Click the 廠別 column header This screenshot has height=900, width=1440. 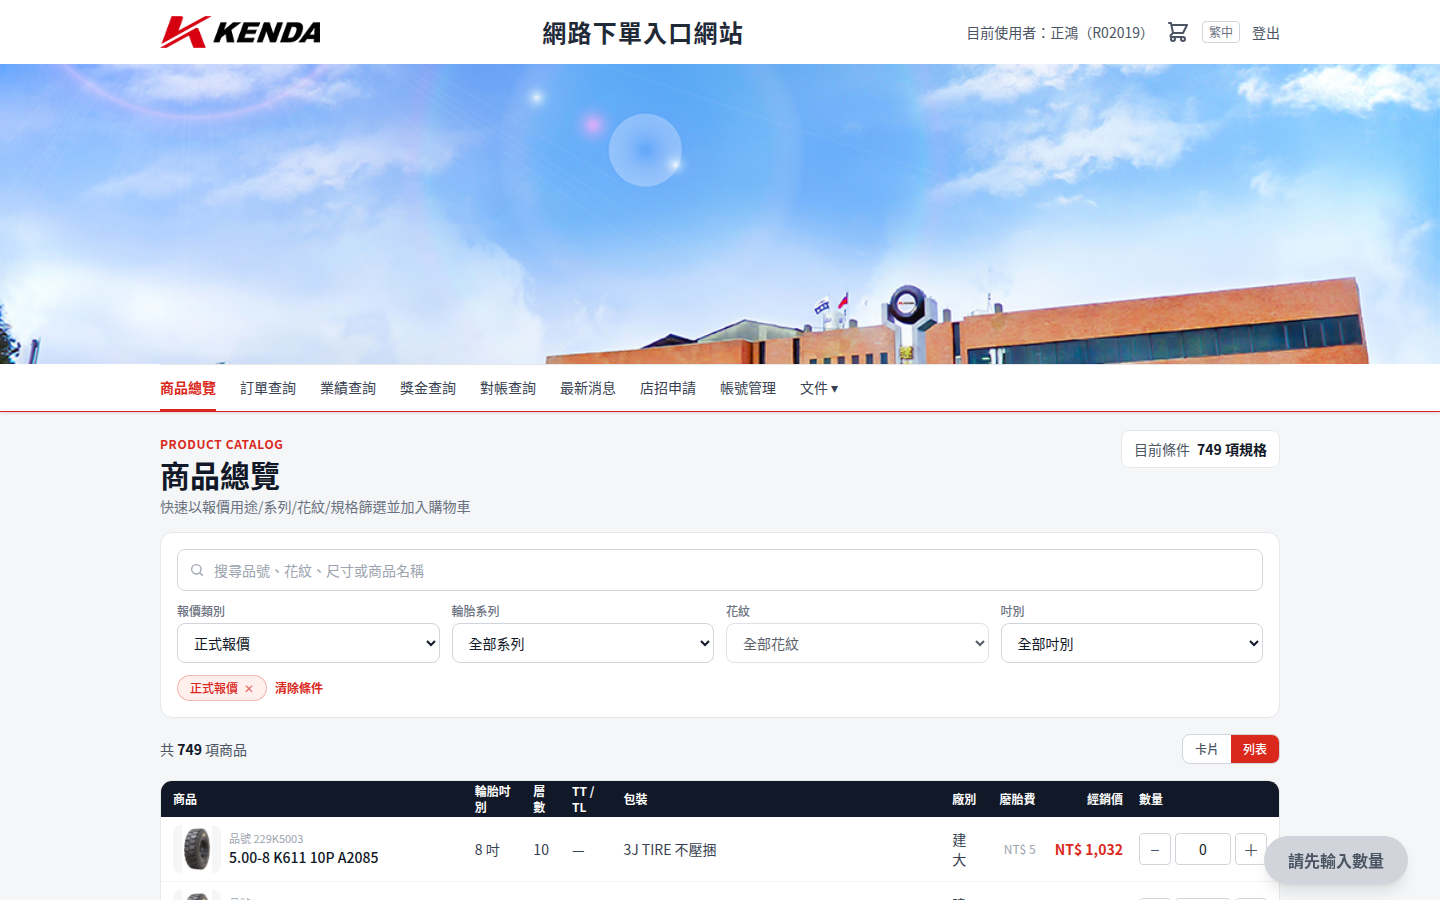(x=964, y=799)
